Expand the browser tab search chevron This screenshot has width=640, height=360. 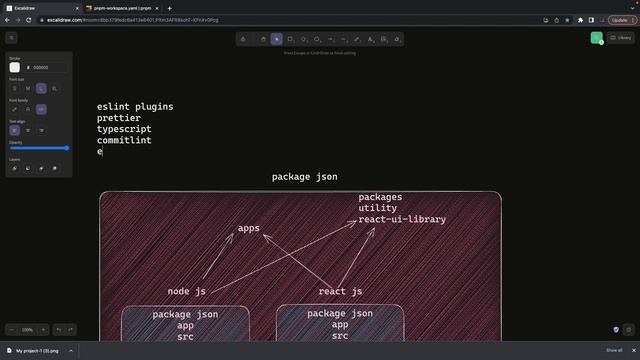click(633, 8)
